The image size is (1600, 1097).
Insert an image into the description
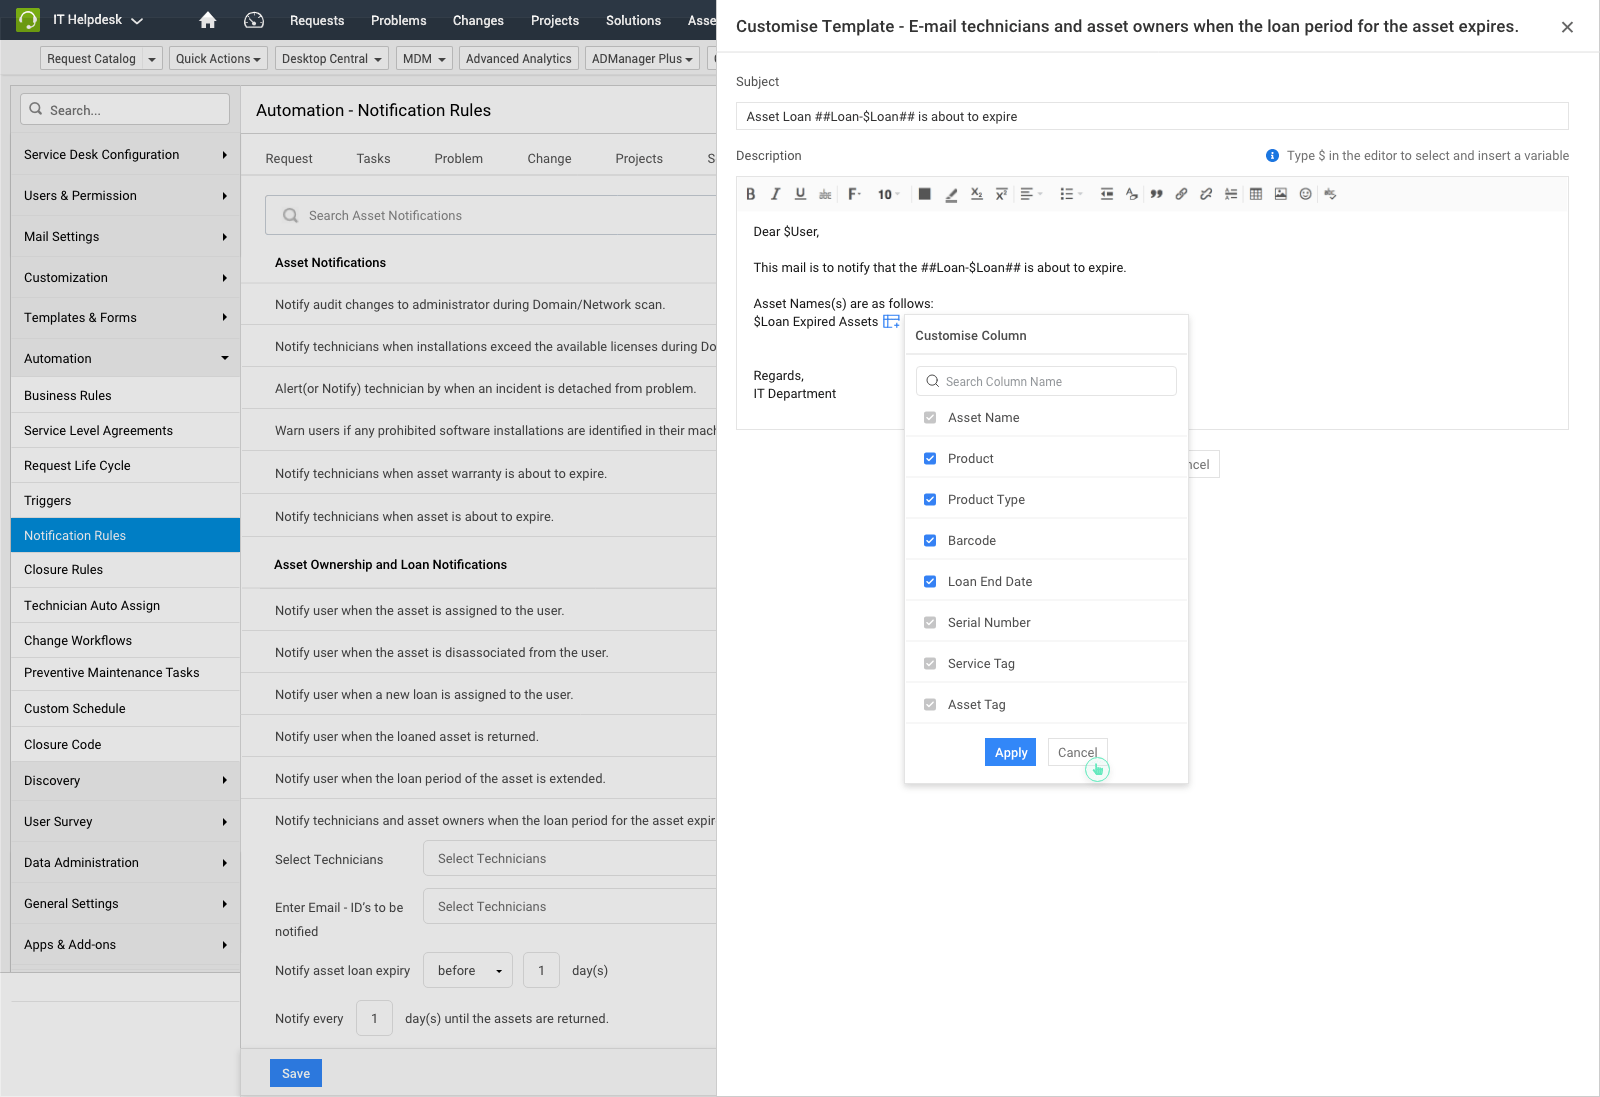click(1280, 194)
